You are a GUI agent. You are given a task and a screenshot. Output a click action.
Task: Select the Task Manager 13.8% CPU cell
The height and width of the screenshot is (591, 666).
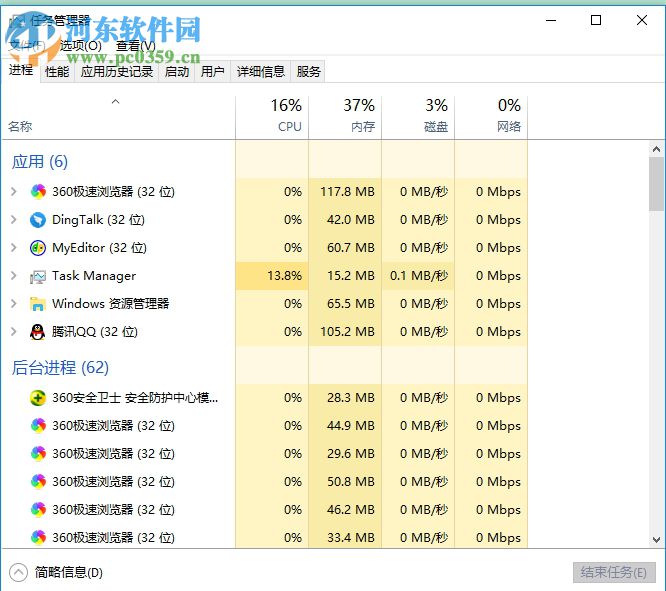coord(272,276)
